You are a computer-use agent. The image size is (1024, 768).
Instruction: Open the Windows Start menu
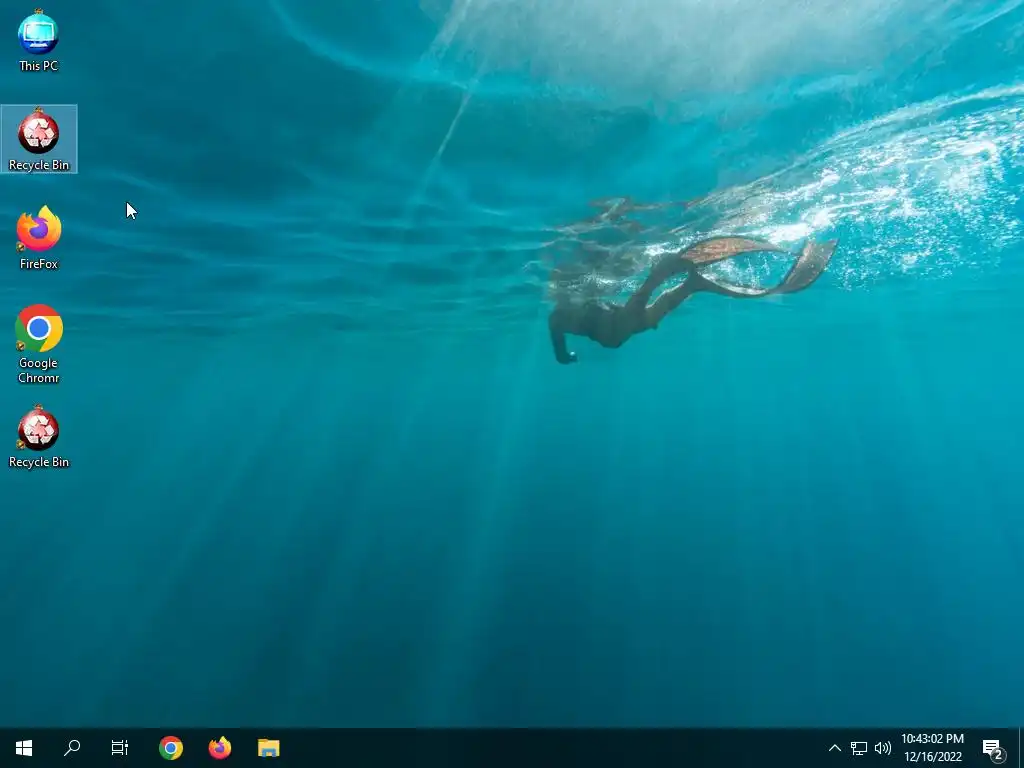pos(24,748)
